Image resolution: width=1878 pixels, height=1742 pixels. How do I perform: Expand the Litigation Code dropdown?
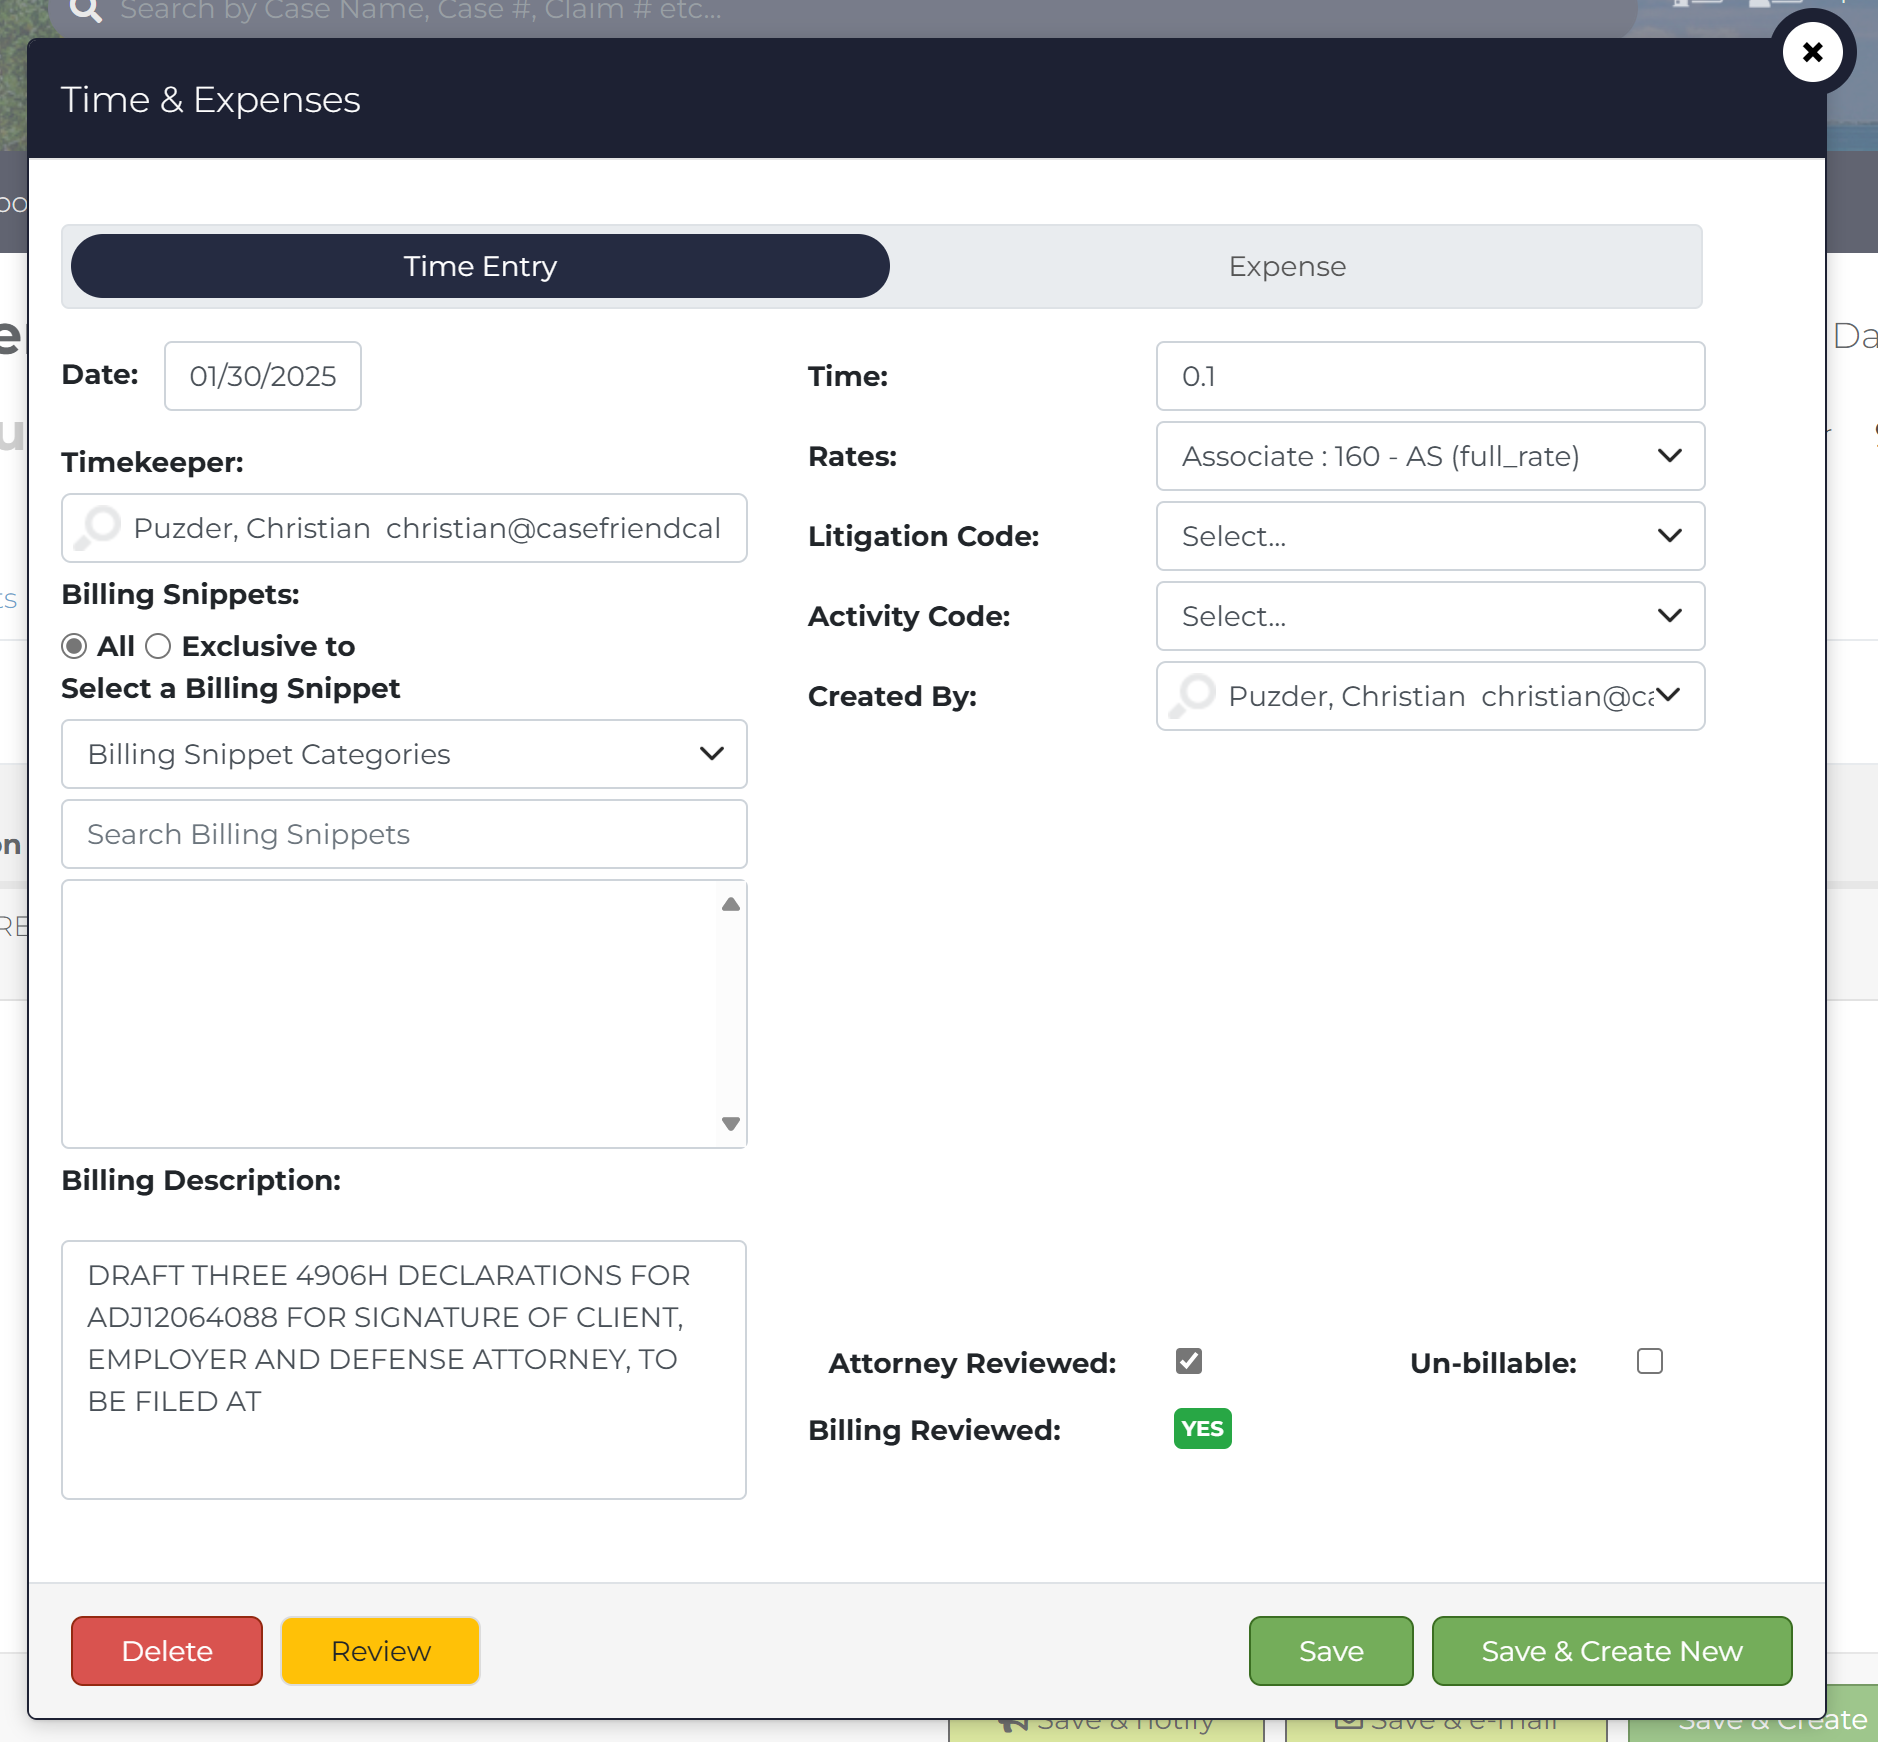[x=1429, y=536]
